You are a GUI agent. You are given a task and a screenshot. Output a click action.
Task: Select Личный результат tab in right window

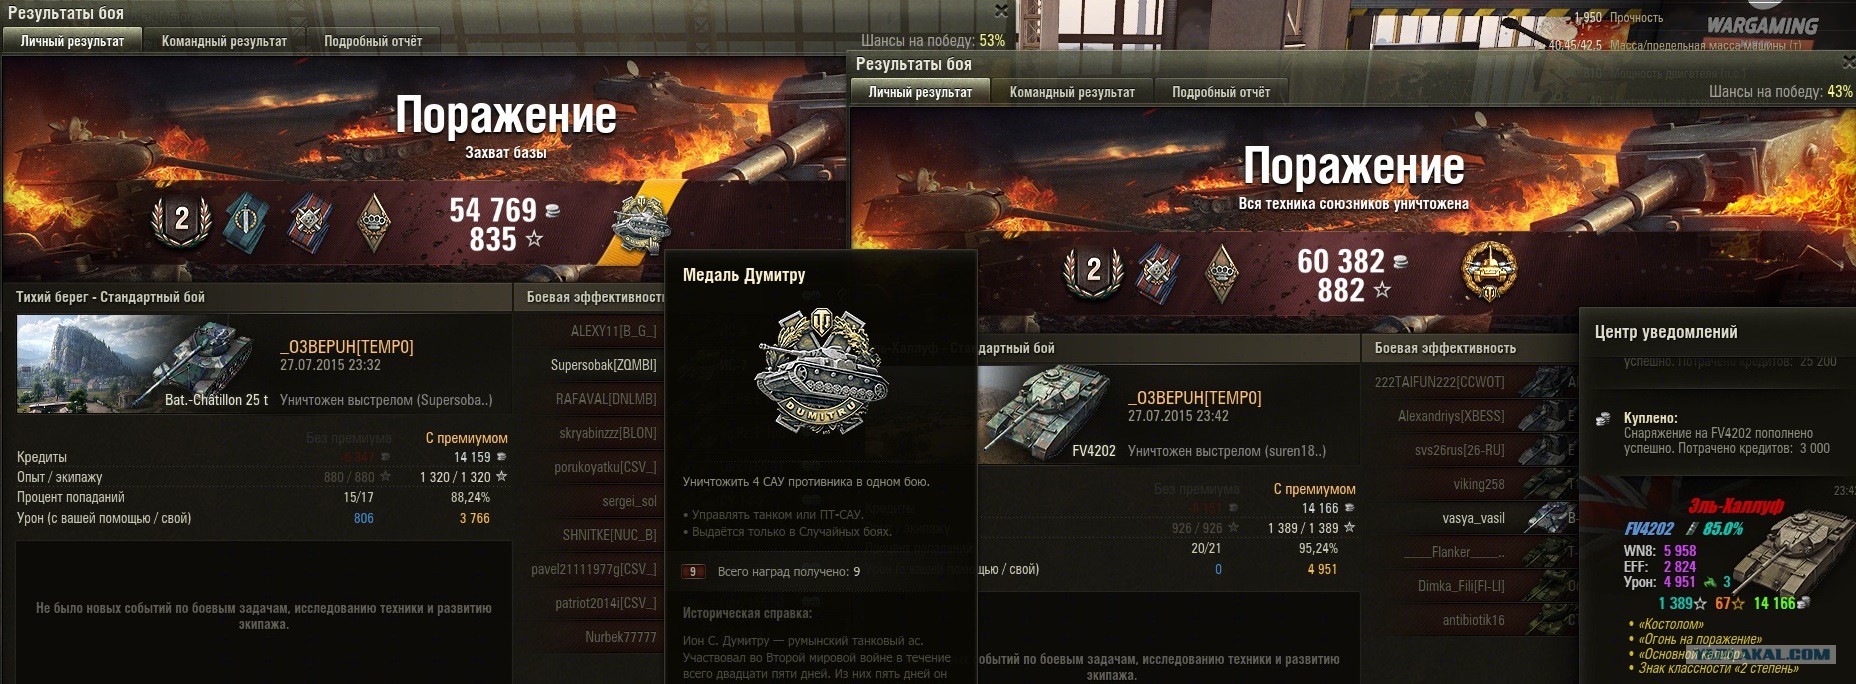pos(920,92)
